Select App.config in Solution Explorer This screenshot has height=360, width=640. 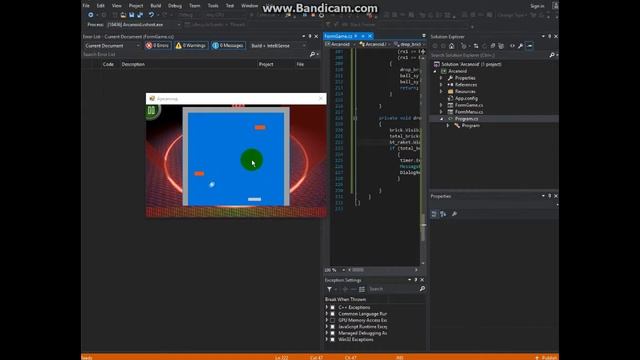[466, 98]
